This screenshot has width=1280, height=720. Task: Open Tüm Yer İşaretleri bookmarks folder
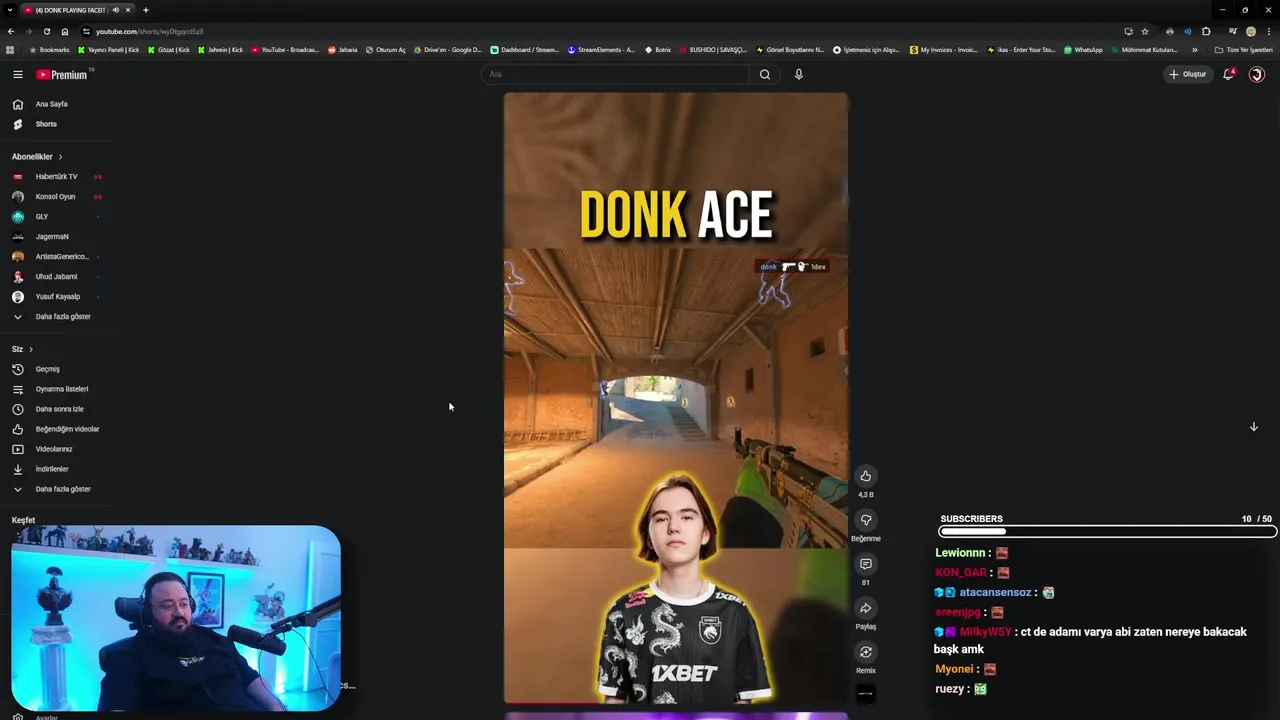(1244, 49)
